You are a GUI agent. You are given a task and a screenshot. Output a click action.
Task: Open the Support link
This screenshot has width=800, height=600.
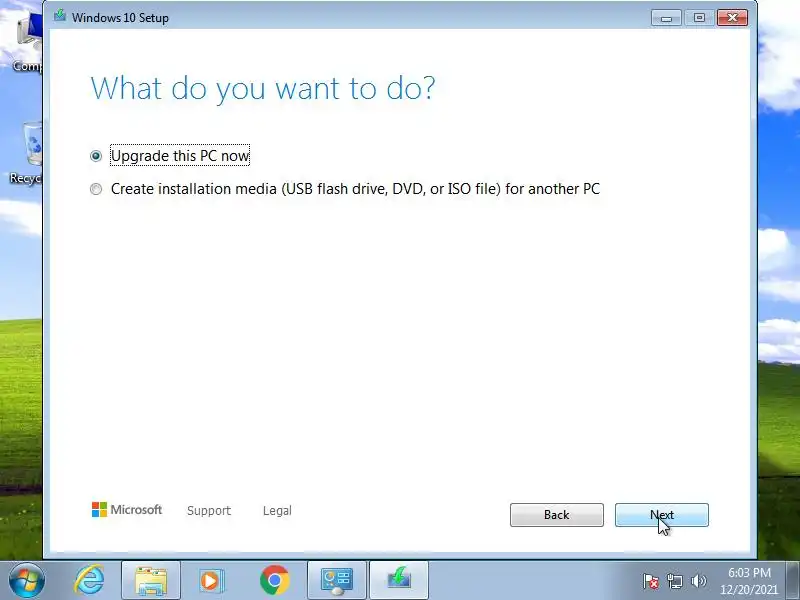[x=209, y=510]
